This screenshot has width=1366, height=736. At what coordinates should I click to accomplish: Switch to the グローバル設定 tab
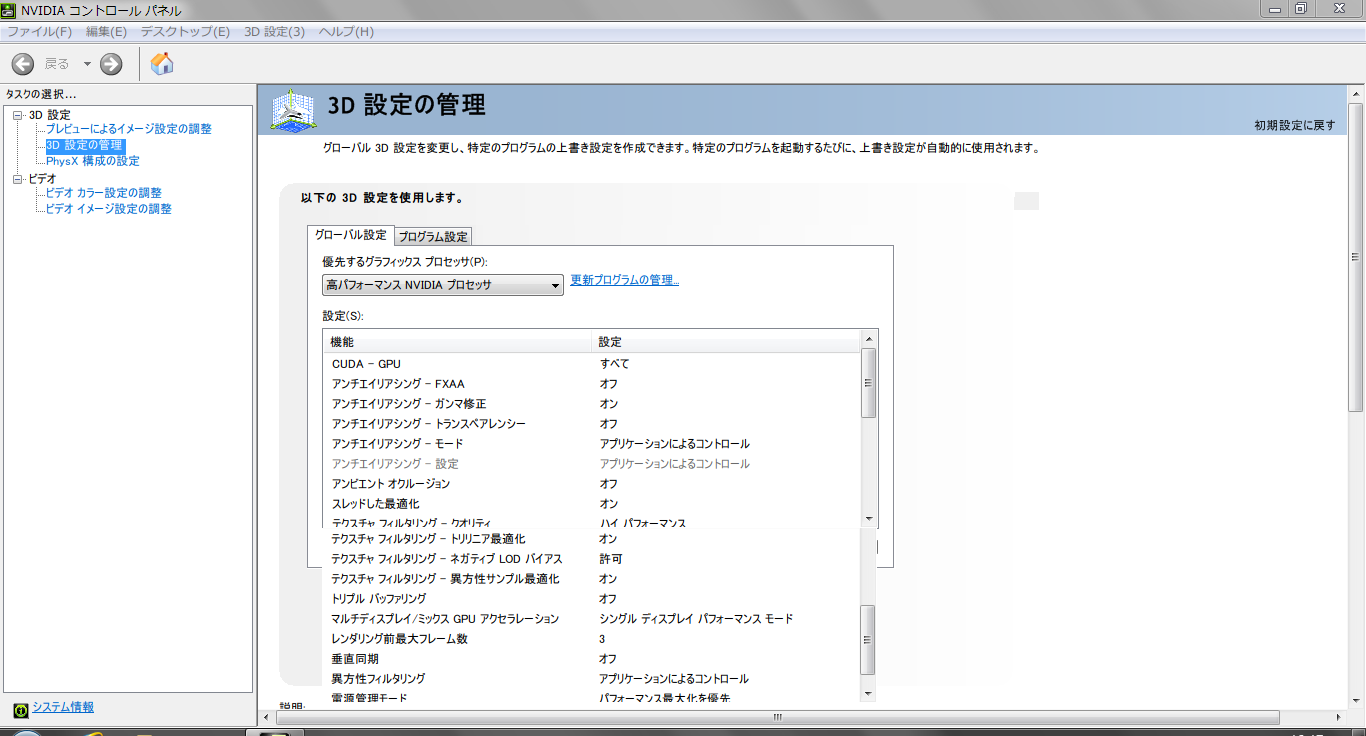[x=350, y=235]
